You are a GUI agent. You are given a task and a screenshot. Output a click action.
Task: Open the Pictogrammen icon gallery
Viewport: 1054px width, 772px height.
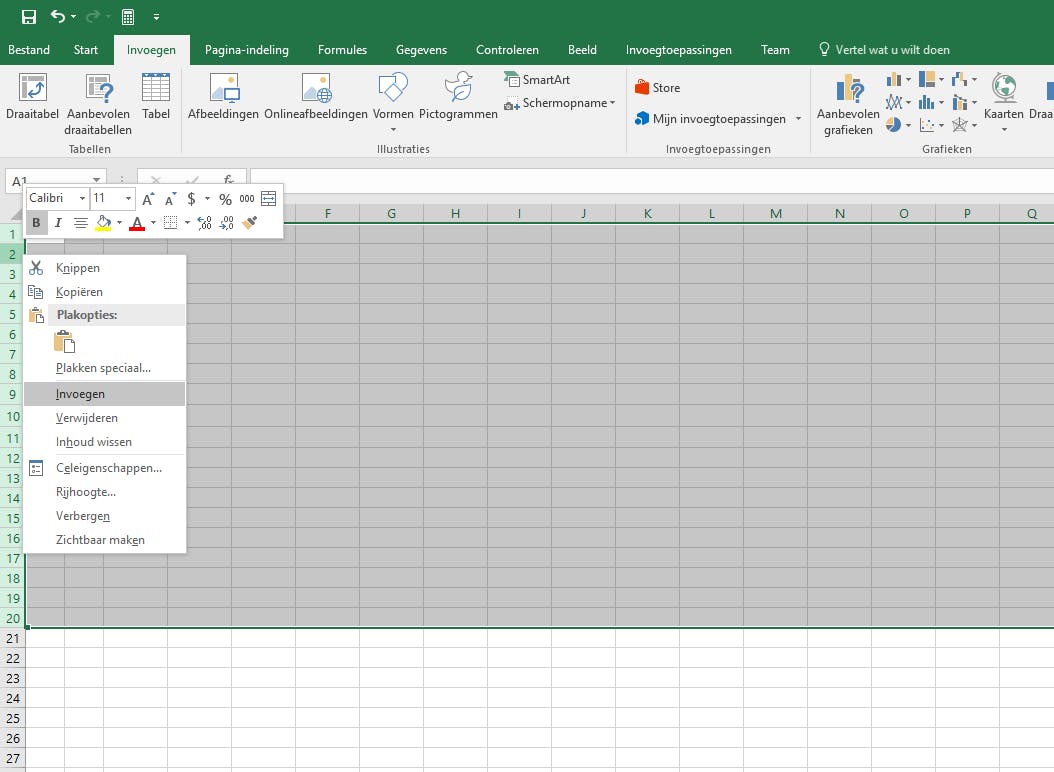click(x=458, y=90)
